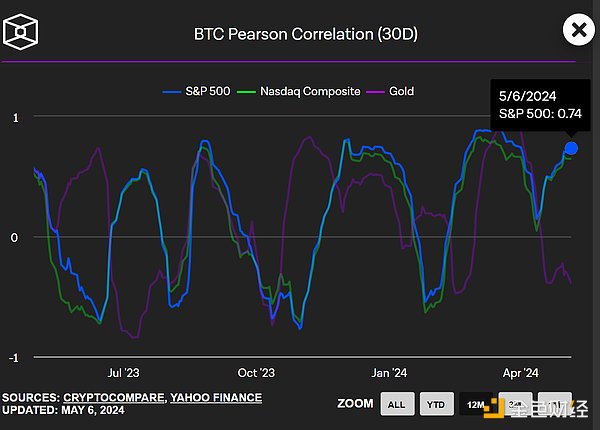This screenshot has width=600, height=430.
Task: Click the green Nasdaq legend line swatch
Action: 253,91
